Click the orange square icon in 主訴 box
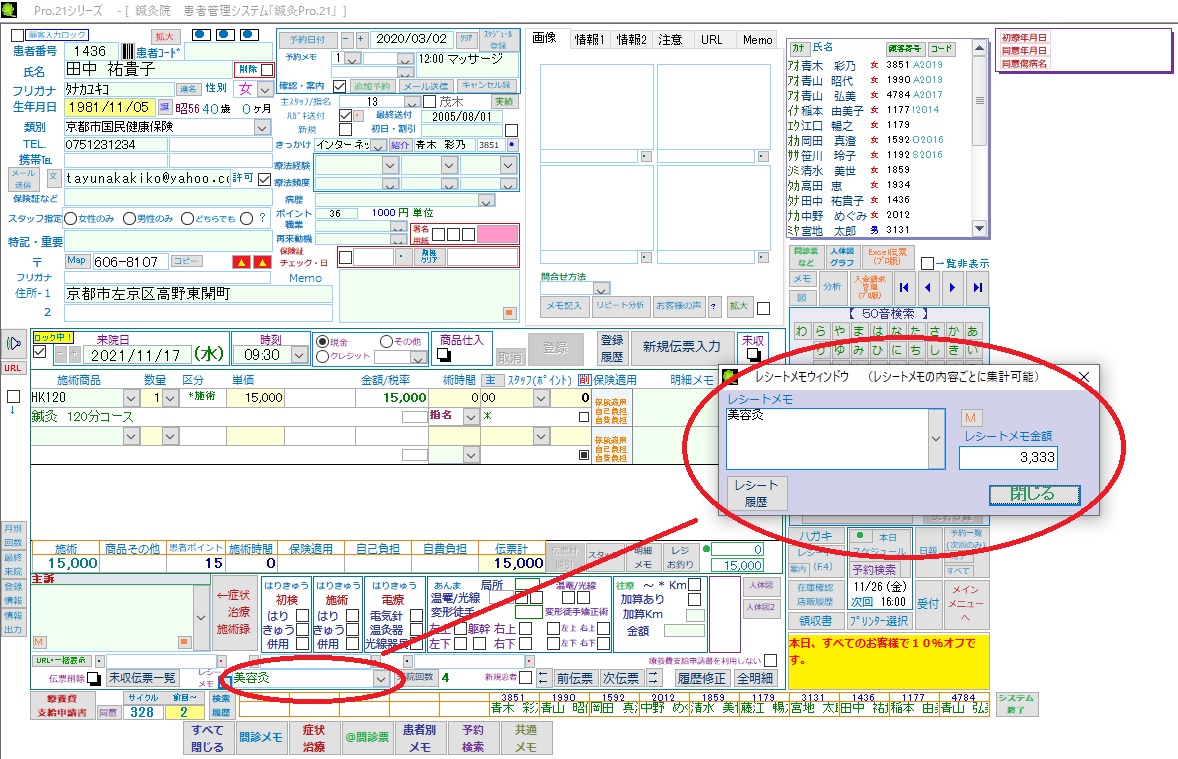This screenshot has height=759, width=1178. point(183,642)
